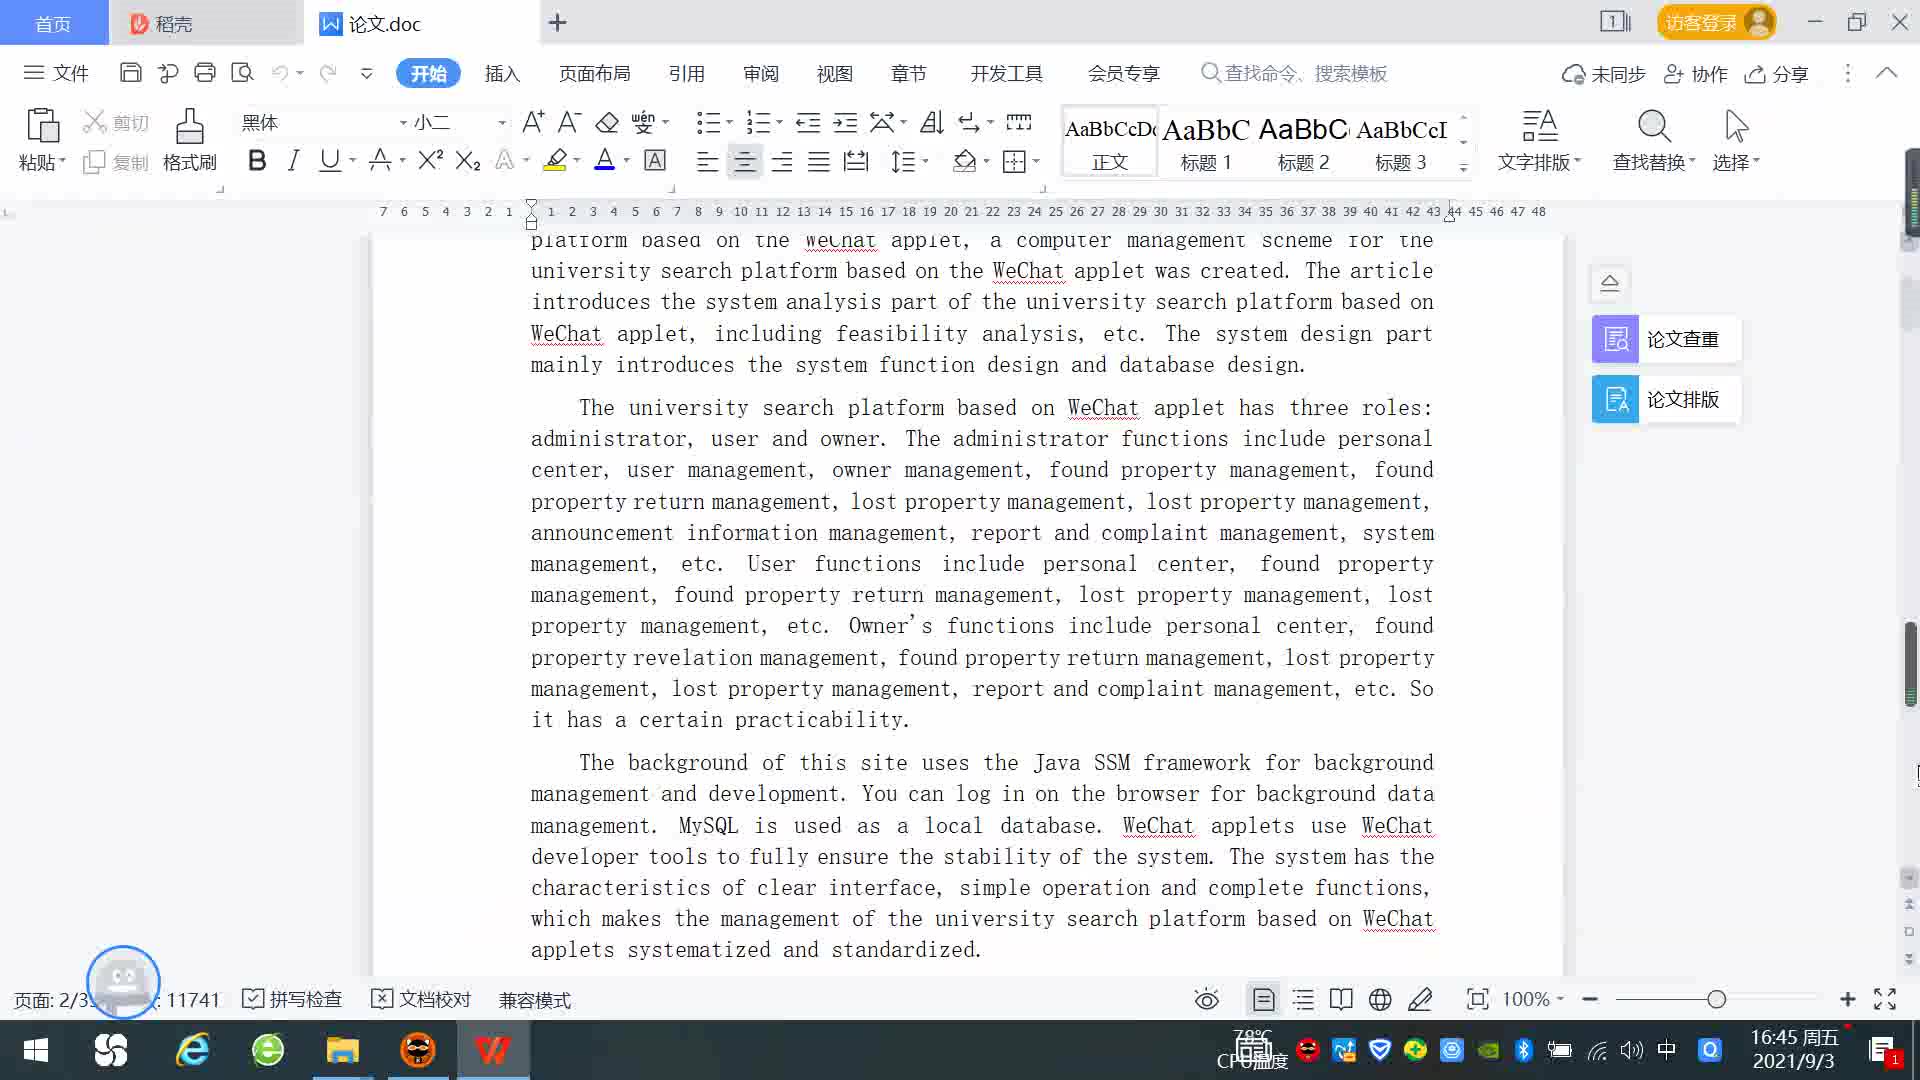Open the font name dropdown (黑体)

click(x=403, y=122)
